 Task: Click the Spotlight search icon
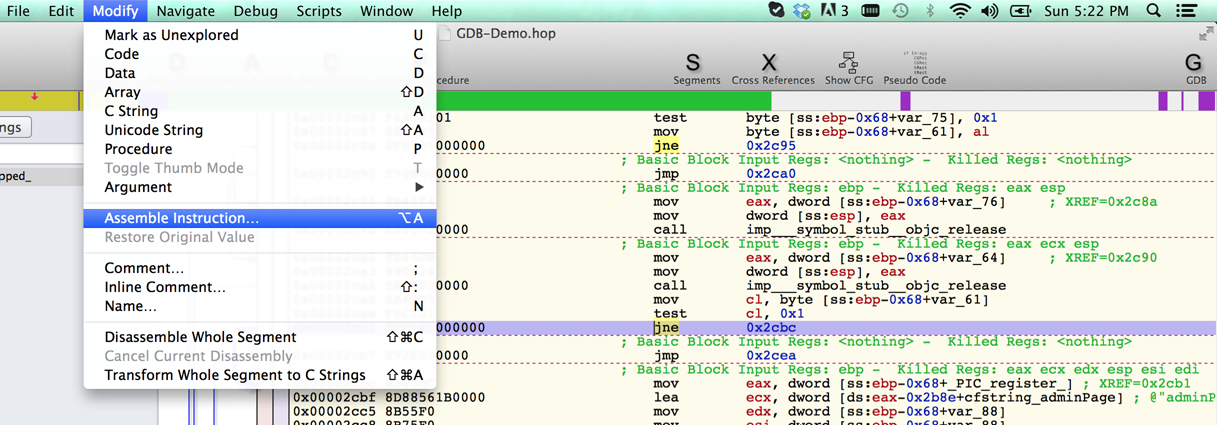pos(1153,11)
